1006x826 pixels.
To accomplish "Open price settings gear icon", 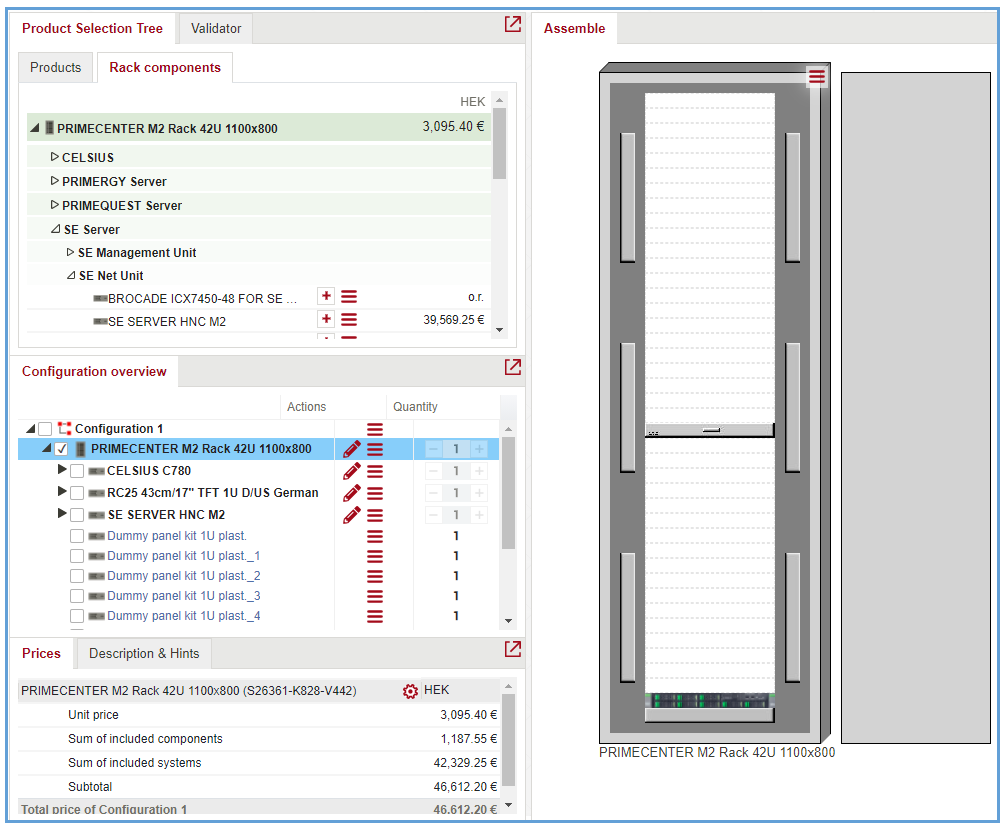I will (x=410, y=691).
